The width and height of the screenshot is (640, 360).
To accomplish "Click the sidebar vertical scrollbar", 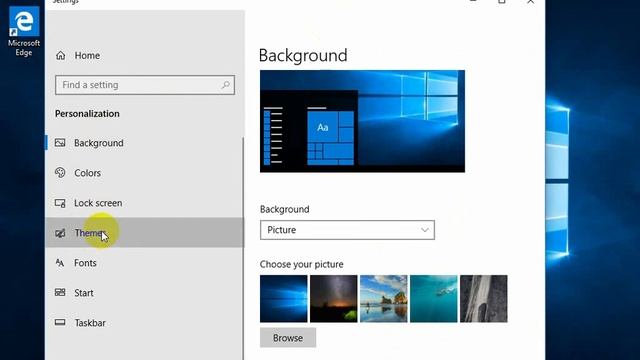I will coord(243,248).
